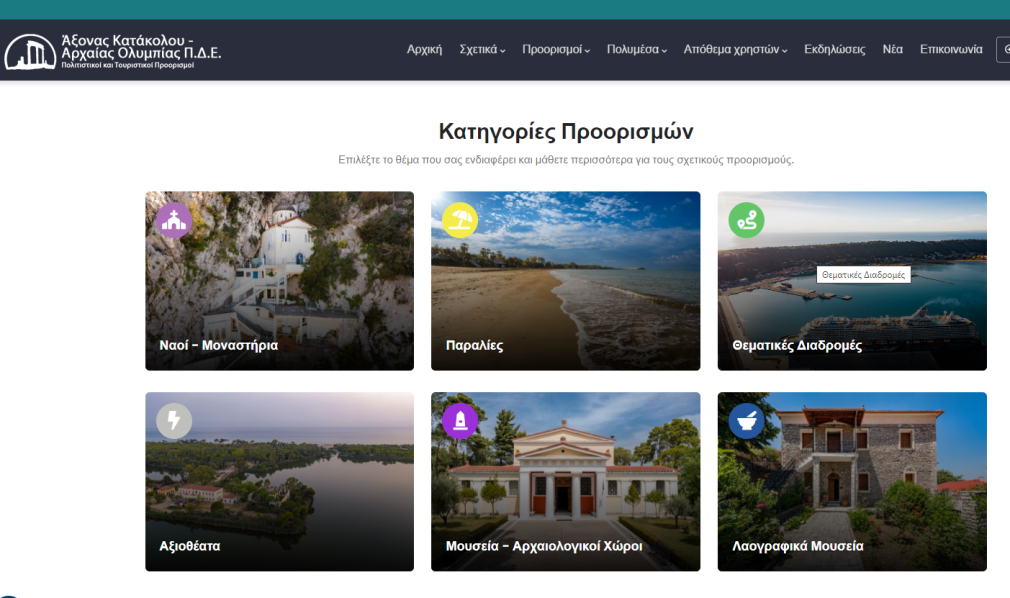Viewport: 1010px width, 598px height.
Task: Select the Νέα menu item
Action: 892,50
